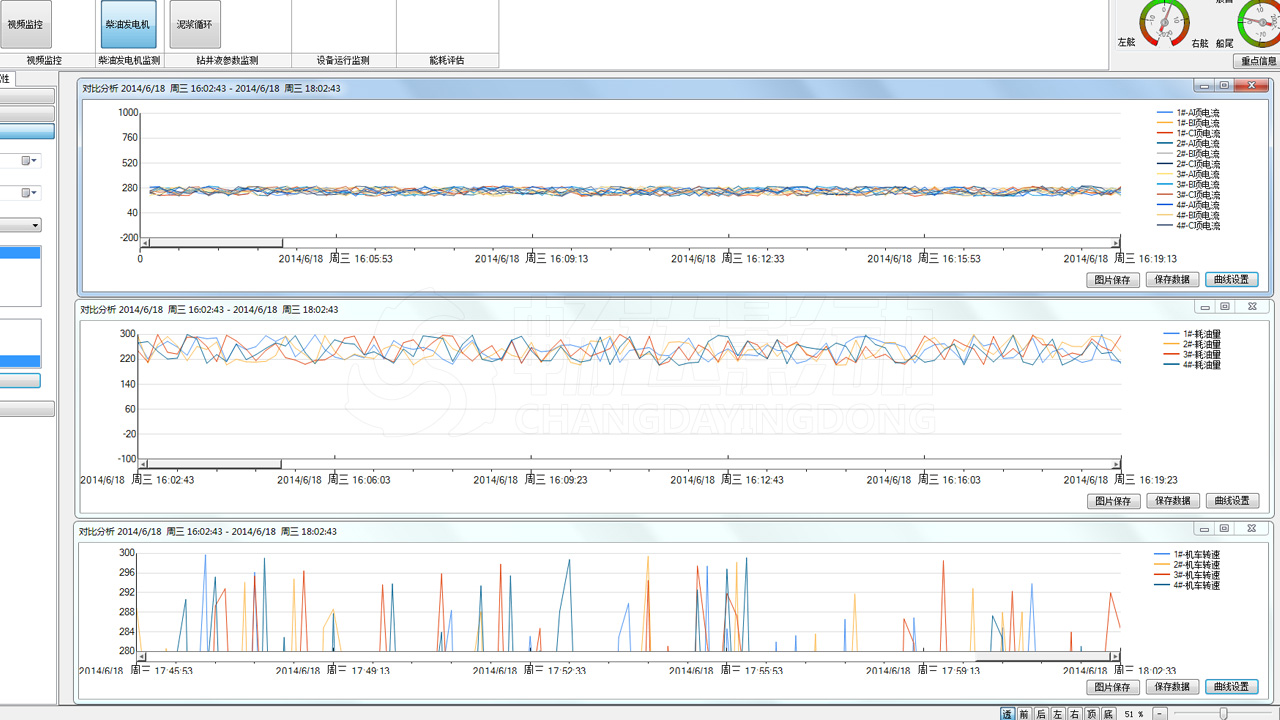Open the second date picker dropdown
1280x720 pixels.
point(30,192)
